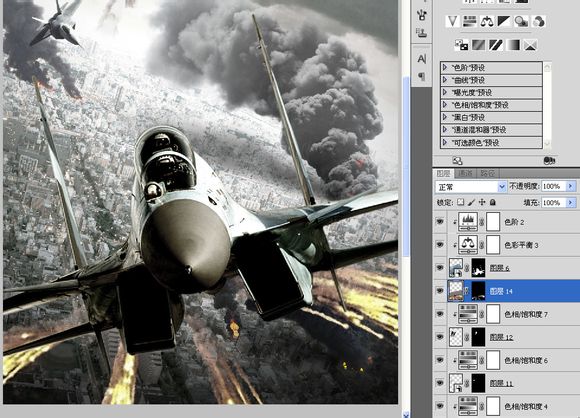Switch to the 通道 tab
Image resolution: width=580 pixels, height=418 pixels.
pos(465,173)
